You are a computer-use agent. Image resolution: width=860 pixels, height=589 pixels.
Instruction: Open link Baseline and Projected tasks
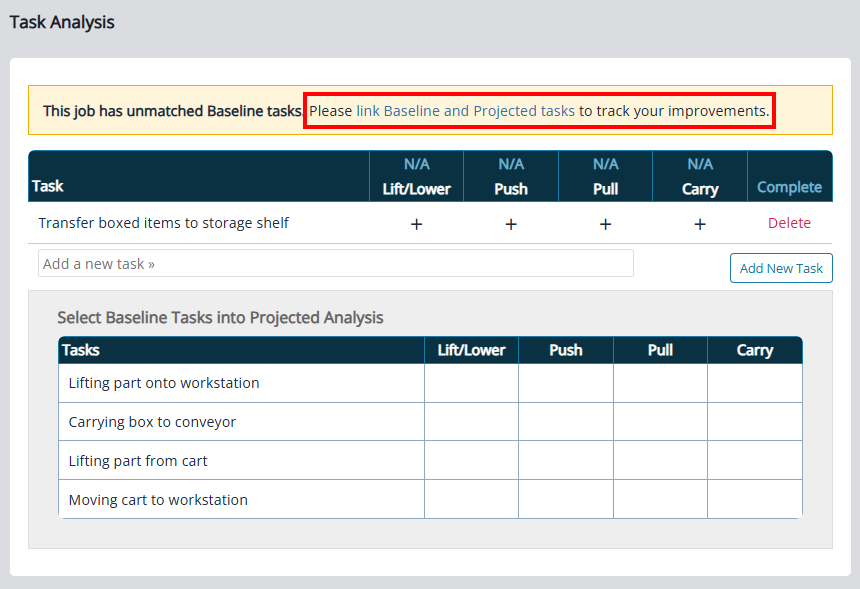tap(465, 111)
